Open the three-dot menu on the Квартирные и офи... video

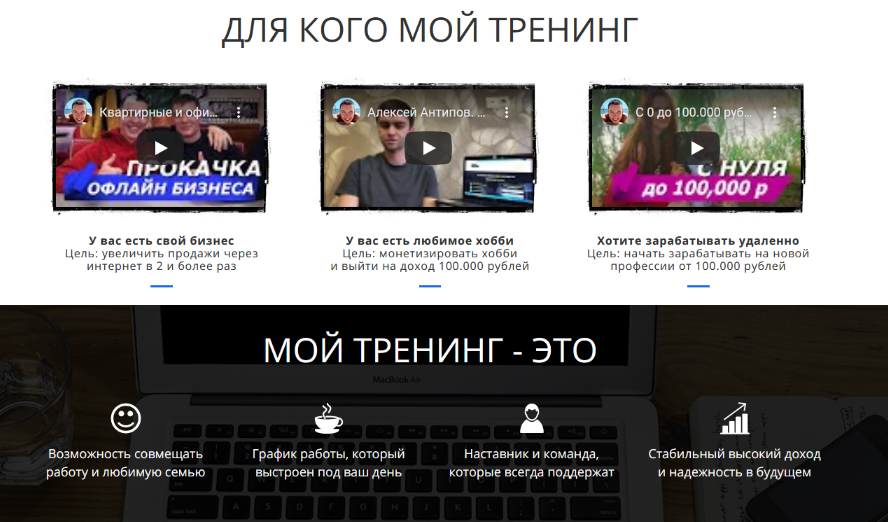(238, 113)
